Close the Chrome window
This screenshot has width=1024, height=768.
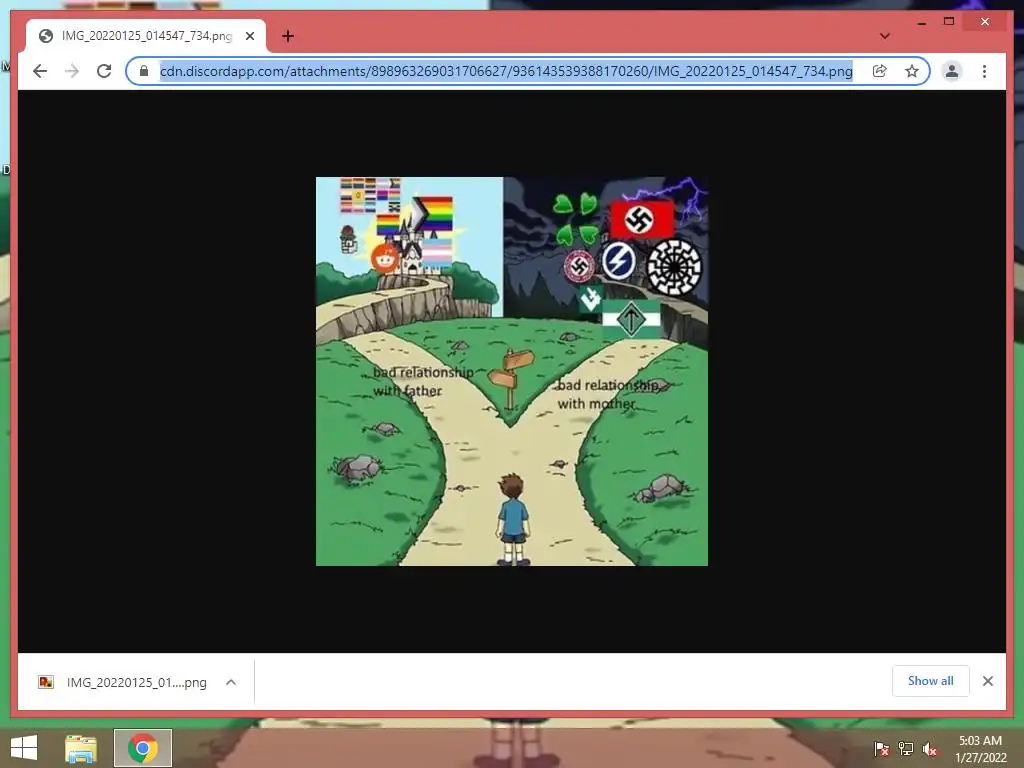point(985,22)
